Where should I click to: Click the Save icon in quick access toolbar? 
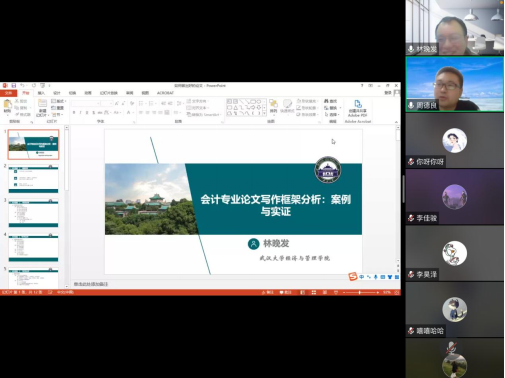[x=14, y=86]
